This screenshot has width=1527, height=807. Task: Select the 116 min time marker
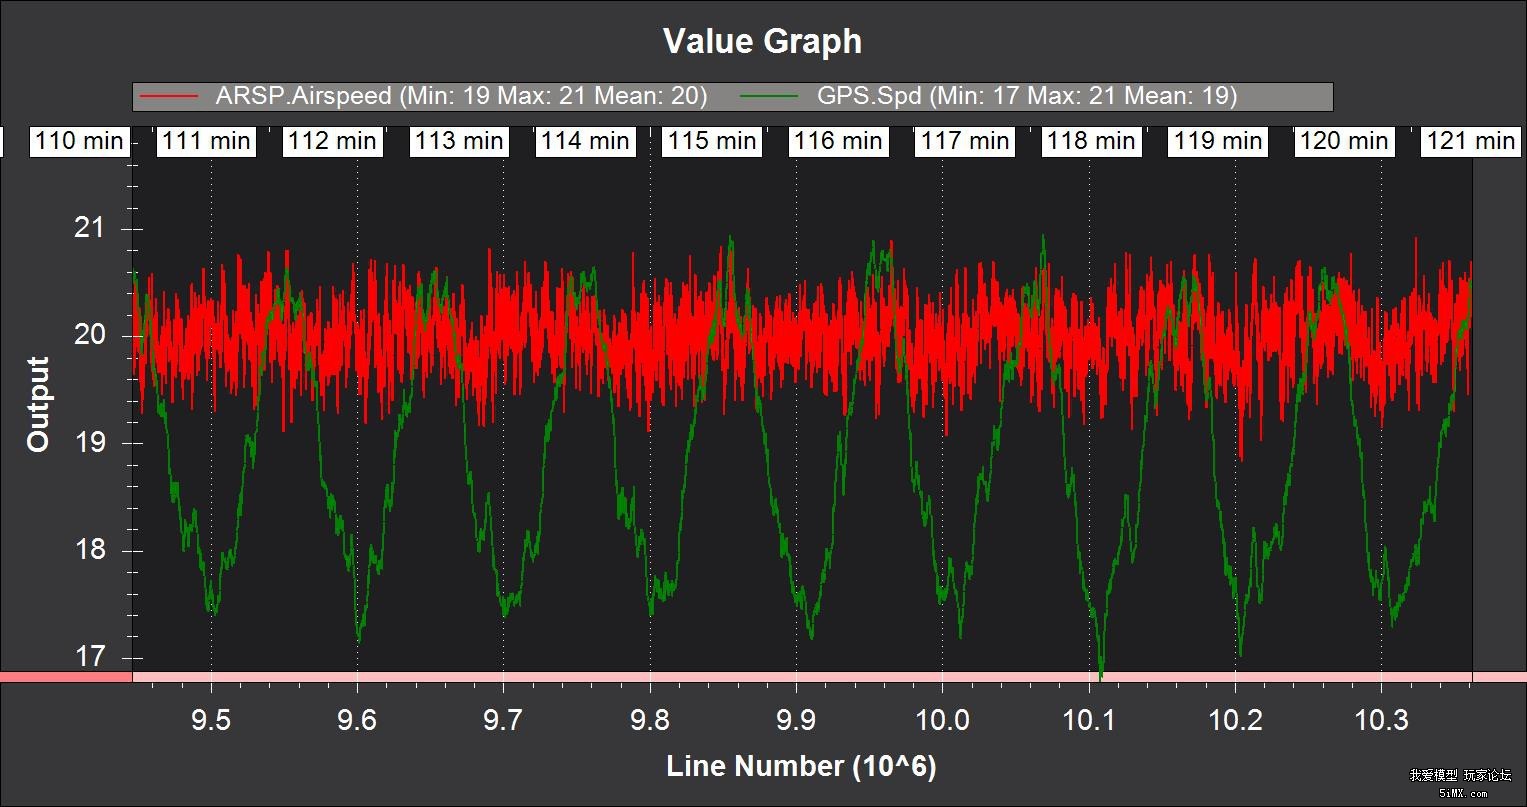pos(839,141)
